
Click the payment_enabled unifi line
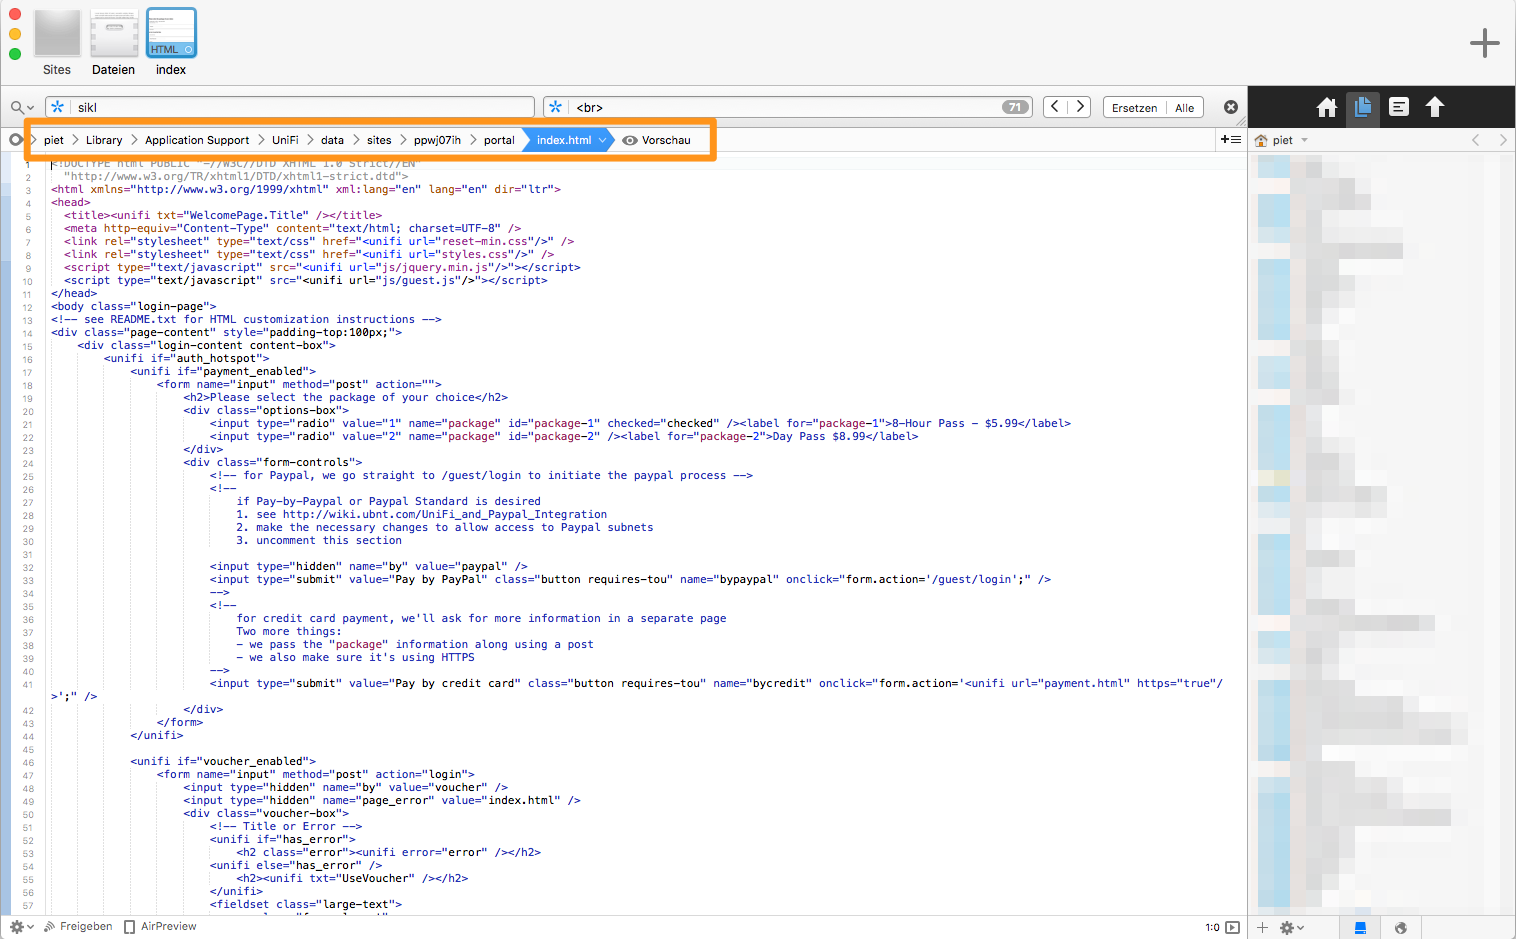click(223, 372)
